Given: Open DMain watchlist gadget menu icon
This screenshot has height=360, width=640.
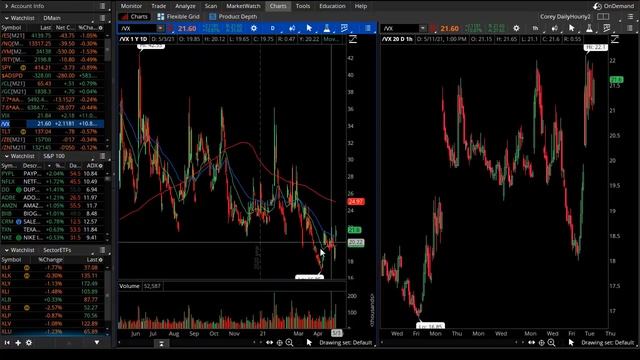Looking at the screenshot, I should 102,18.
